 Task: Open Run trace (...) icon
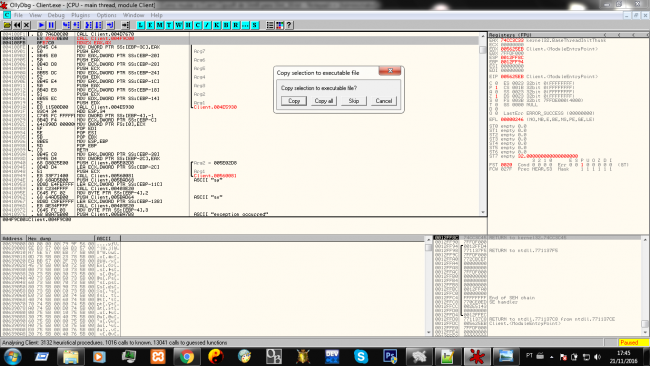245,25
